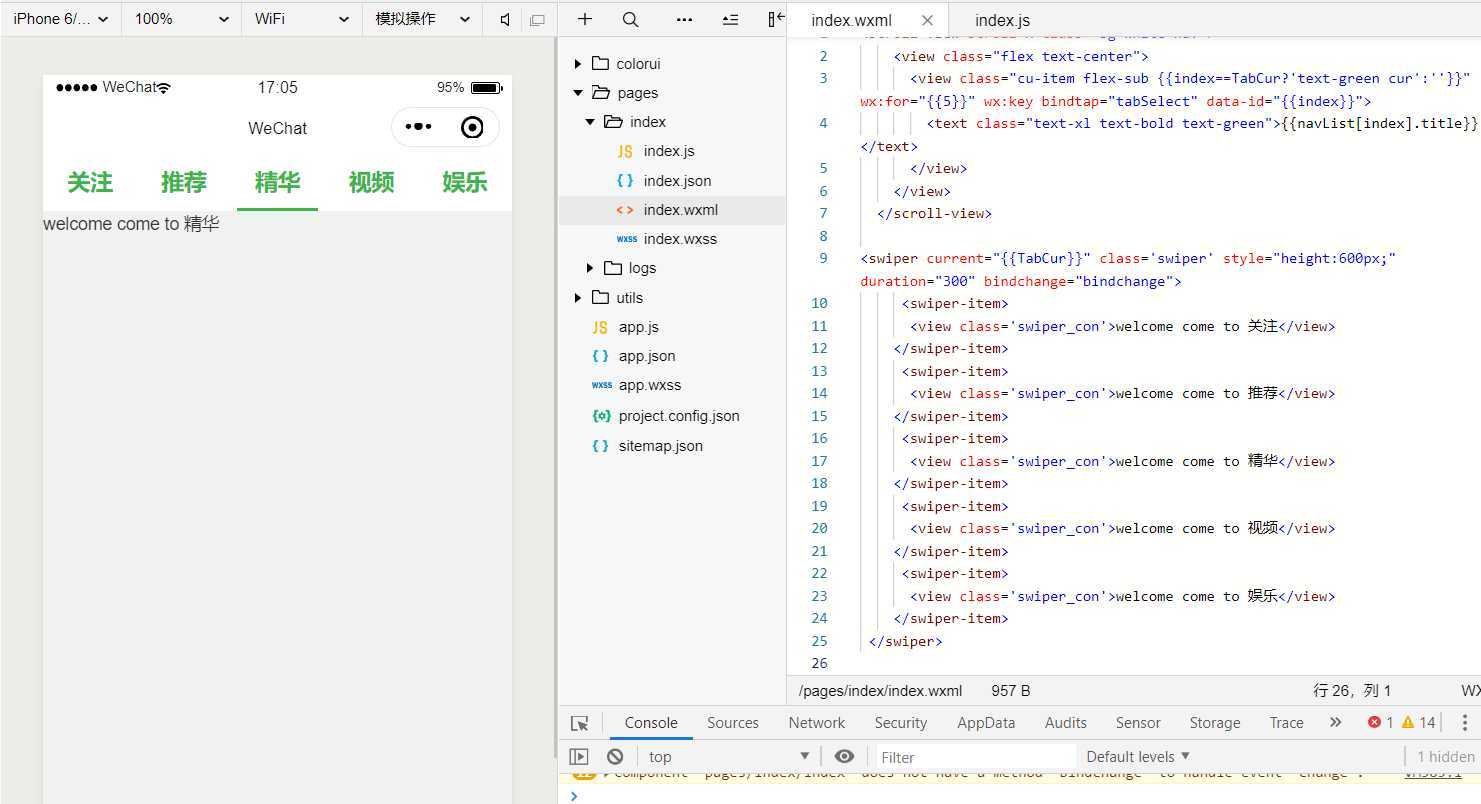Click the 'welcome come to 精华' text
The width and height of the screenshot is (1481, 804).
[x=131, y=224]
